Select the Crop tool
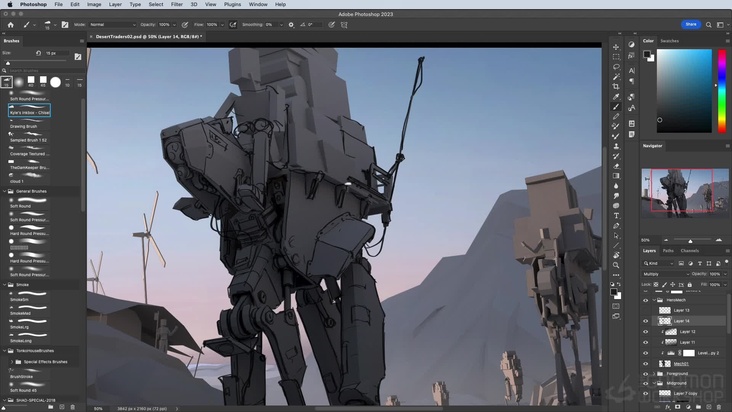This screenshot has height=412, width=732. tap(616, 86)
